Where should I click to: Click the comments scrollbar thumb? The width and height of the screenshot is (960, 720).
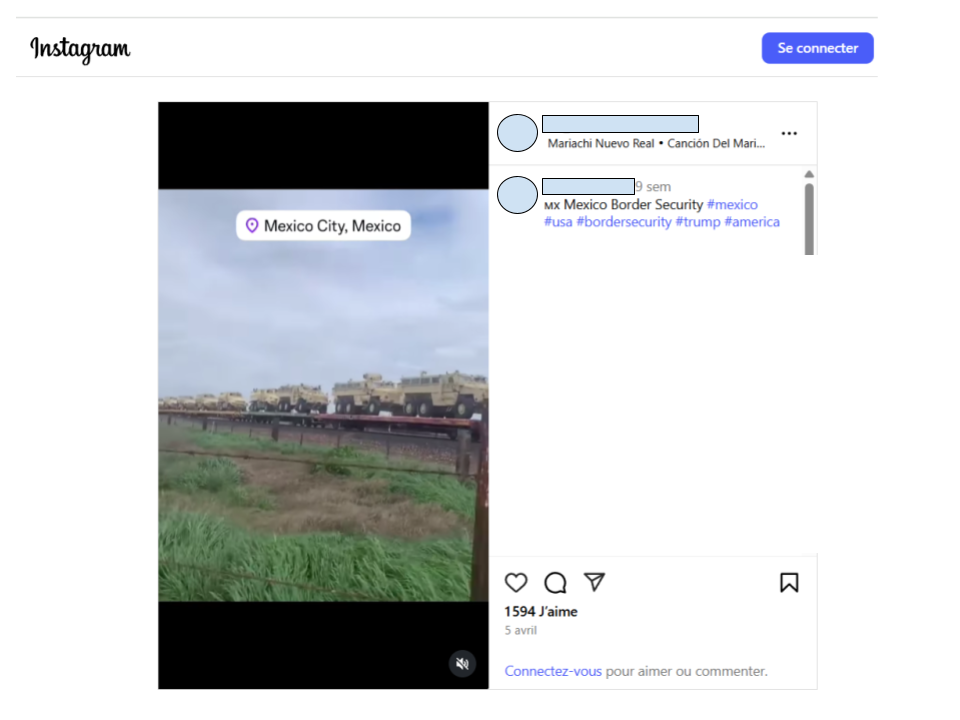tap(809, 219)
